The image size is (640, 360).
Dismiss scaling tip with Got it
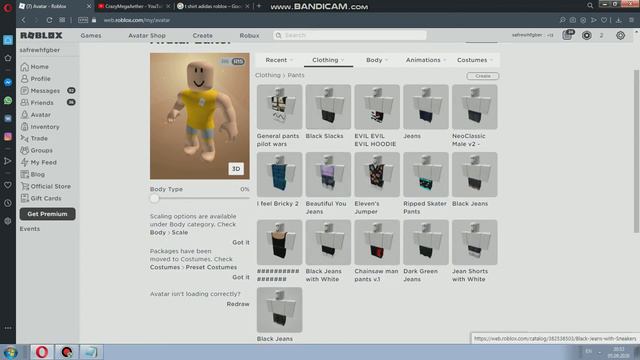[241, 242]
